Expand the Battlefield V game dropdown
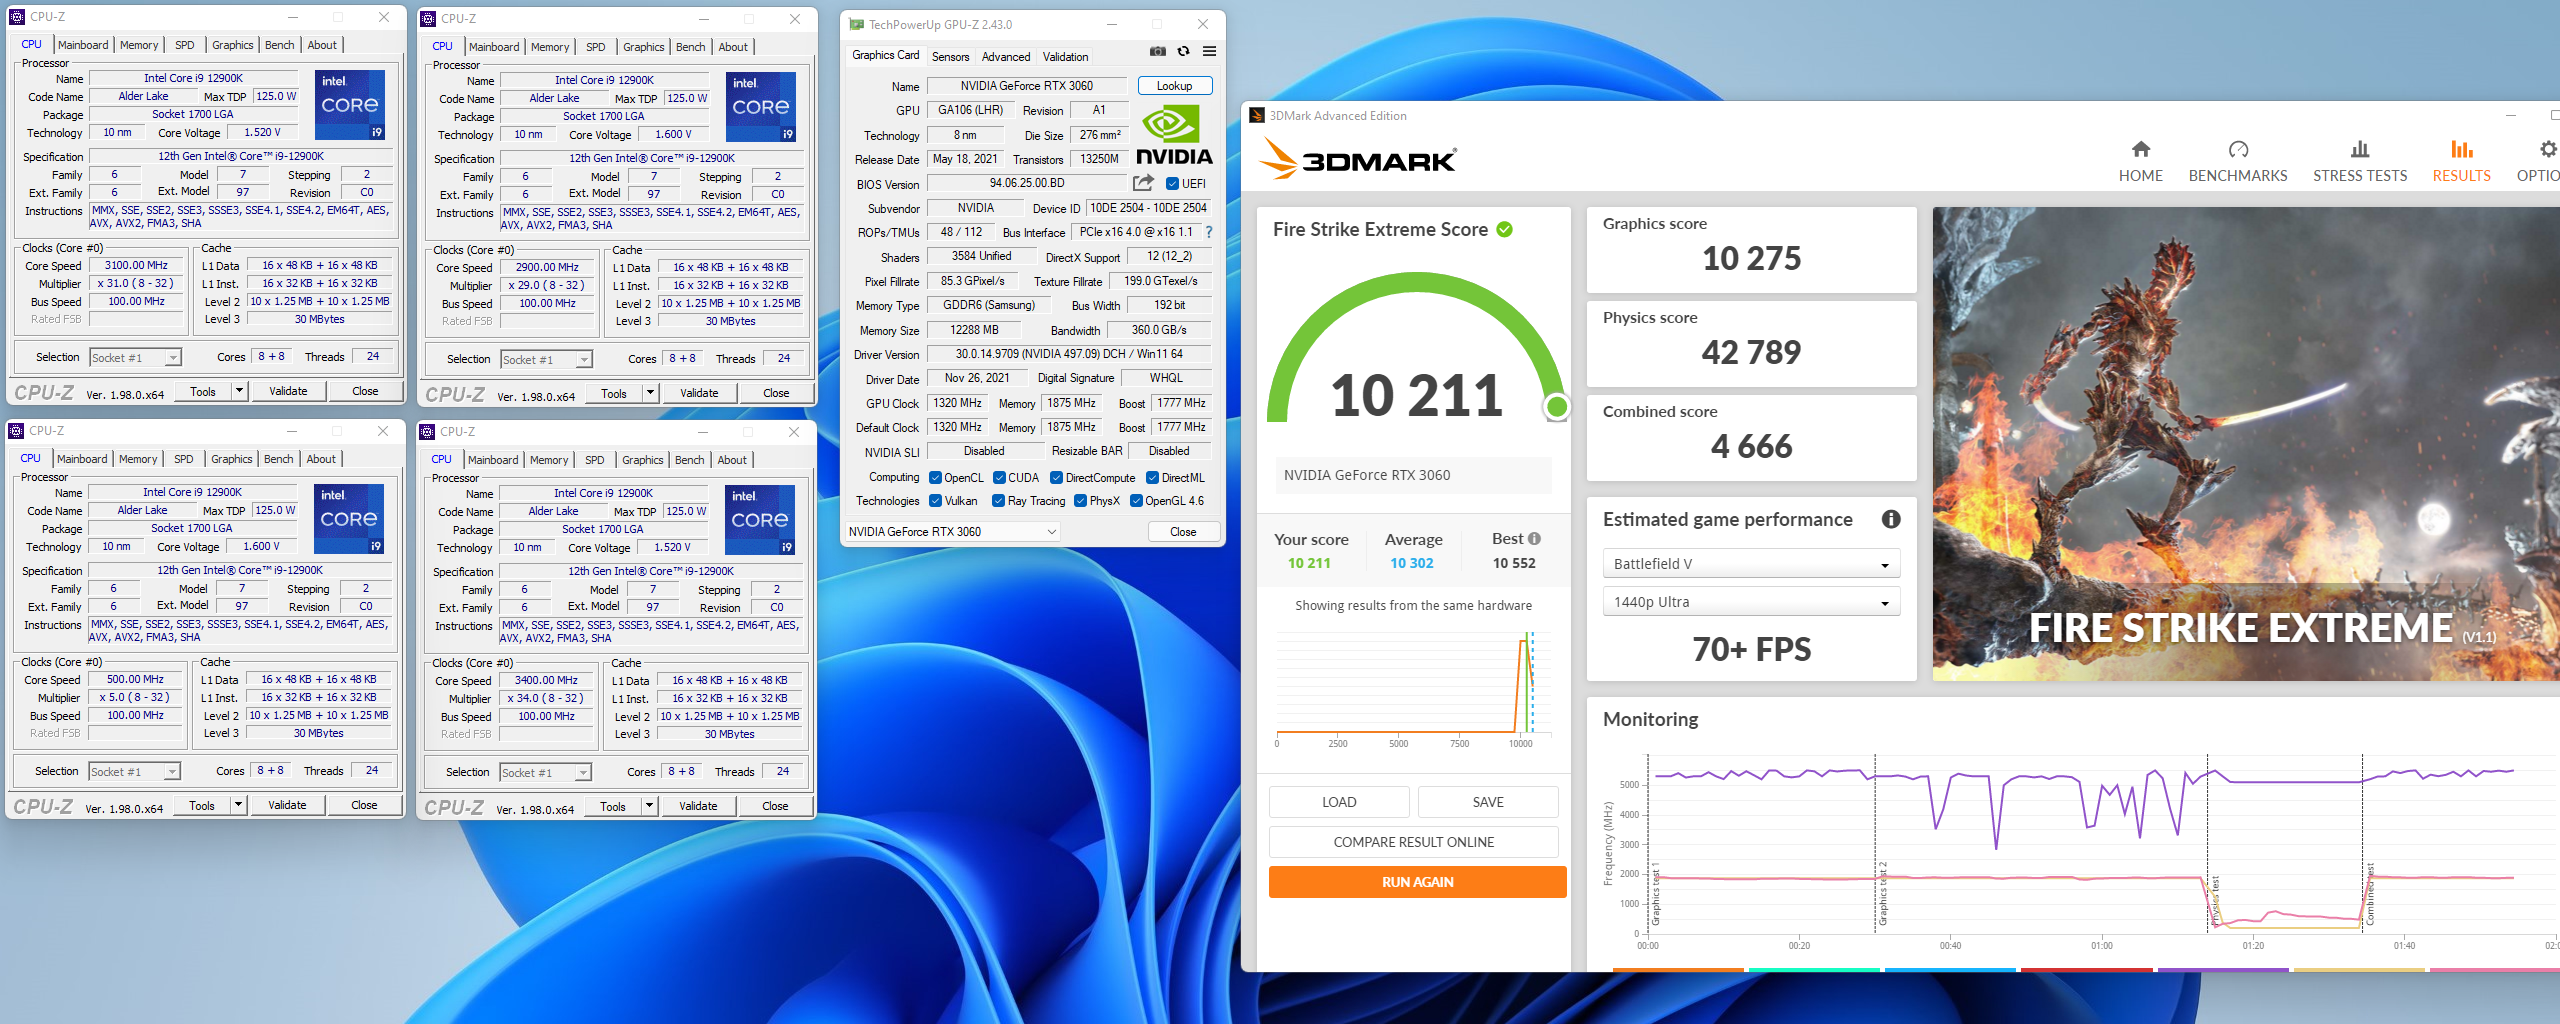This screenshot has width=2560, height=1024. click(x=1750, y=564)
